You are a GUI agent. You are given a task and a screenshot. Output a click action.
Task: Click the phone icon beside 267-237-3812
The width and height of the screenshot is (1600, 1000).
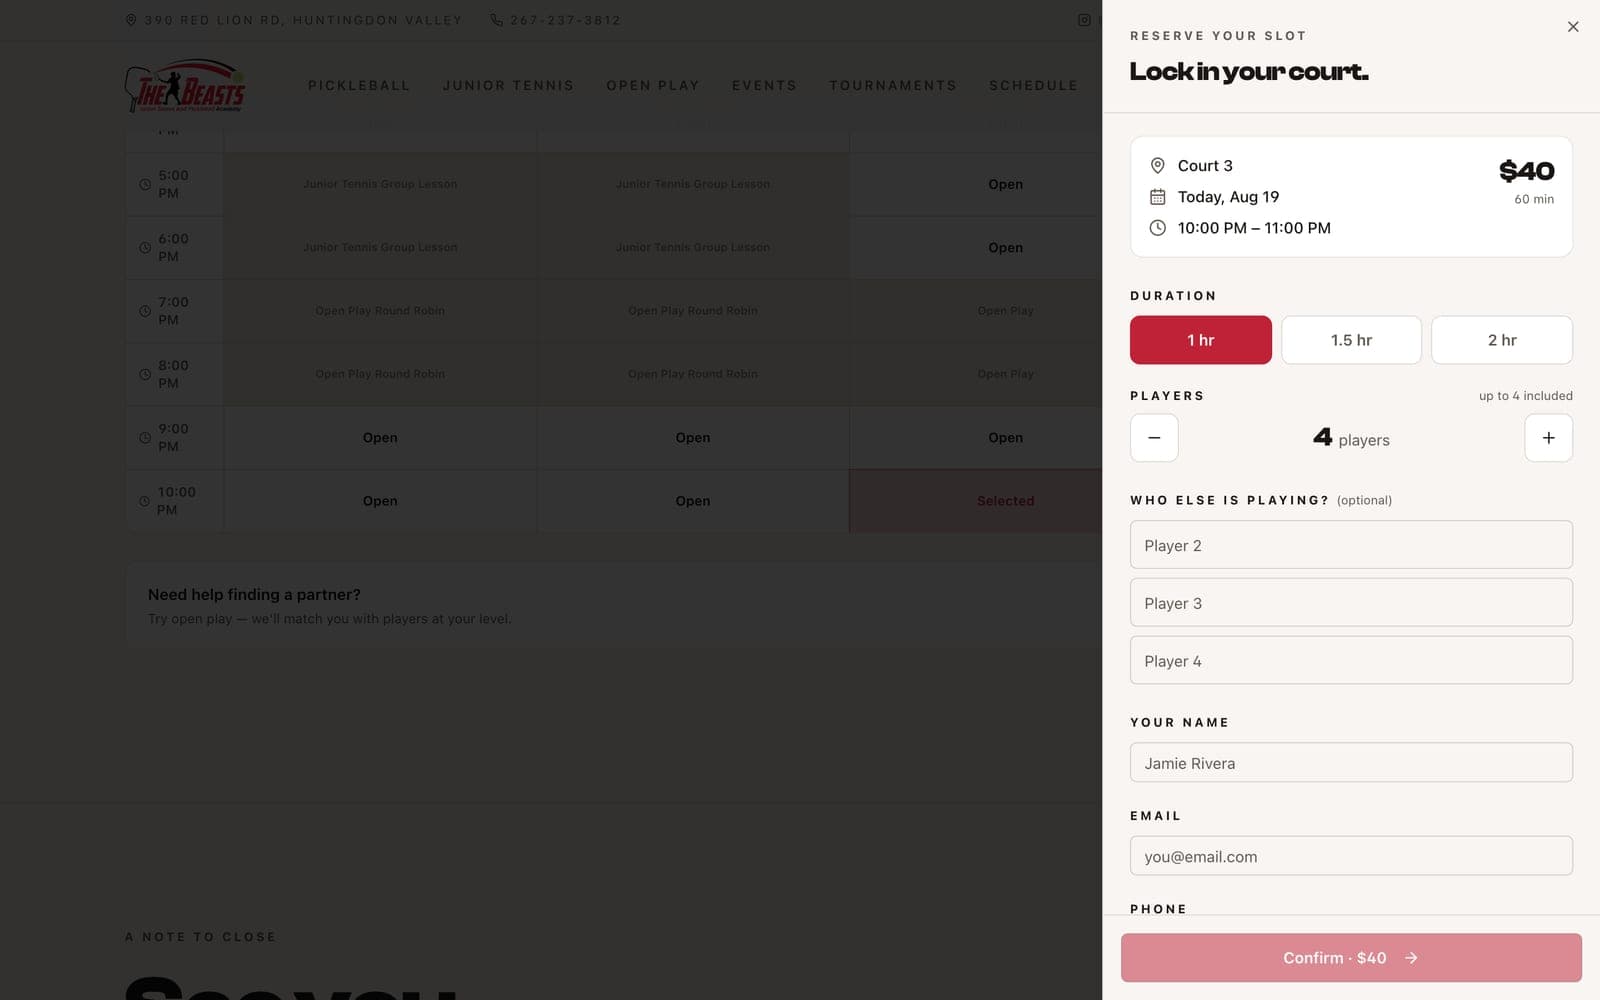point(496,20)
